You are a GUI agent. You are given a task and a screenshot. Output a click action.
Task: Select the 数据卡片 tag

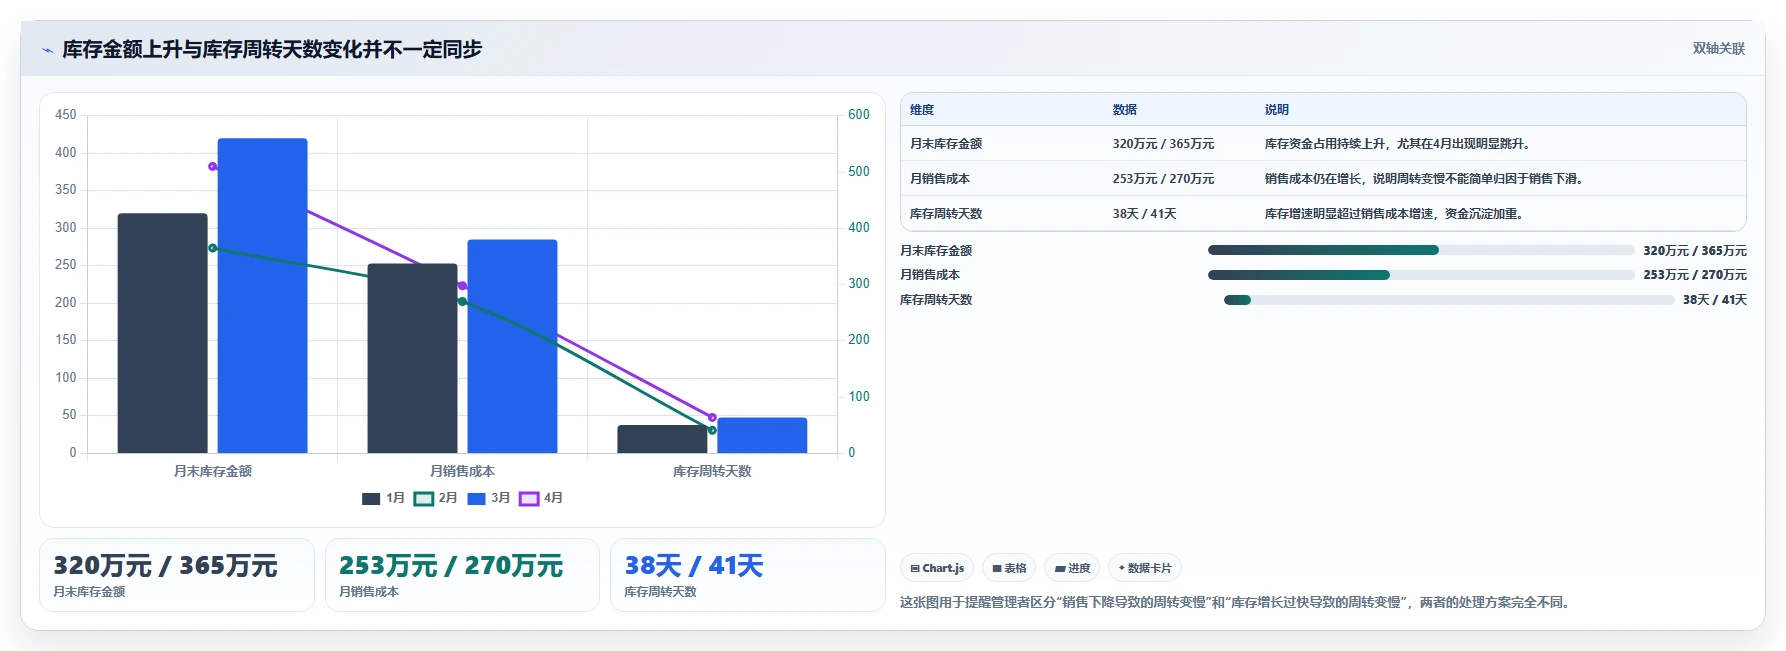point(1145,568)
